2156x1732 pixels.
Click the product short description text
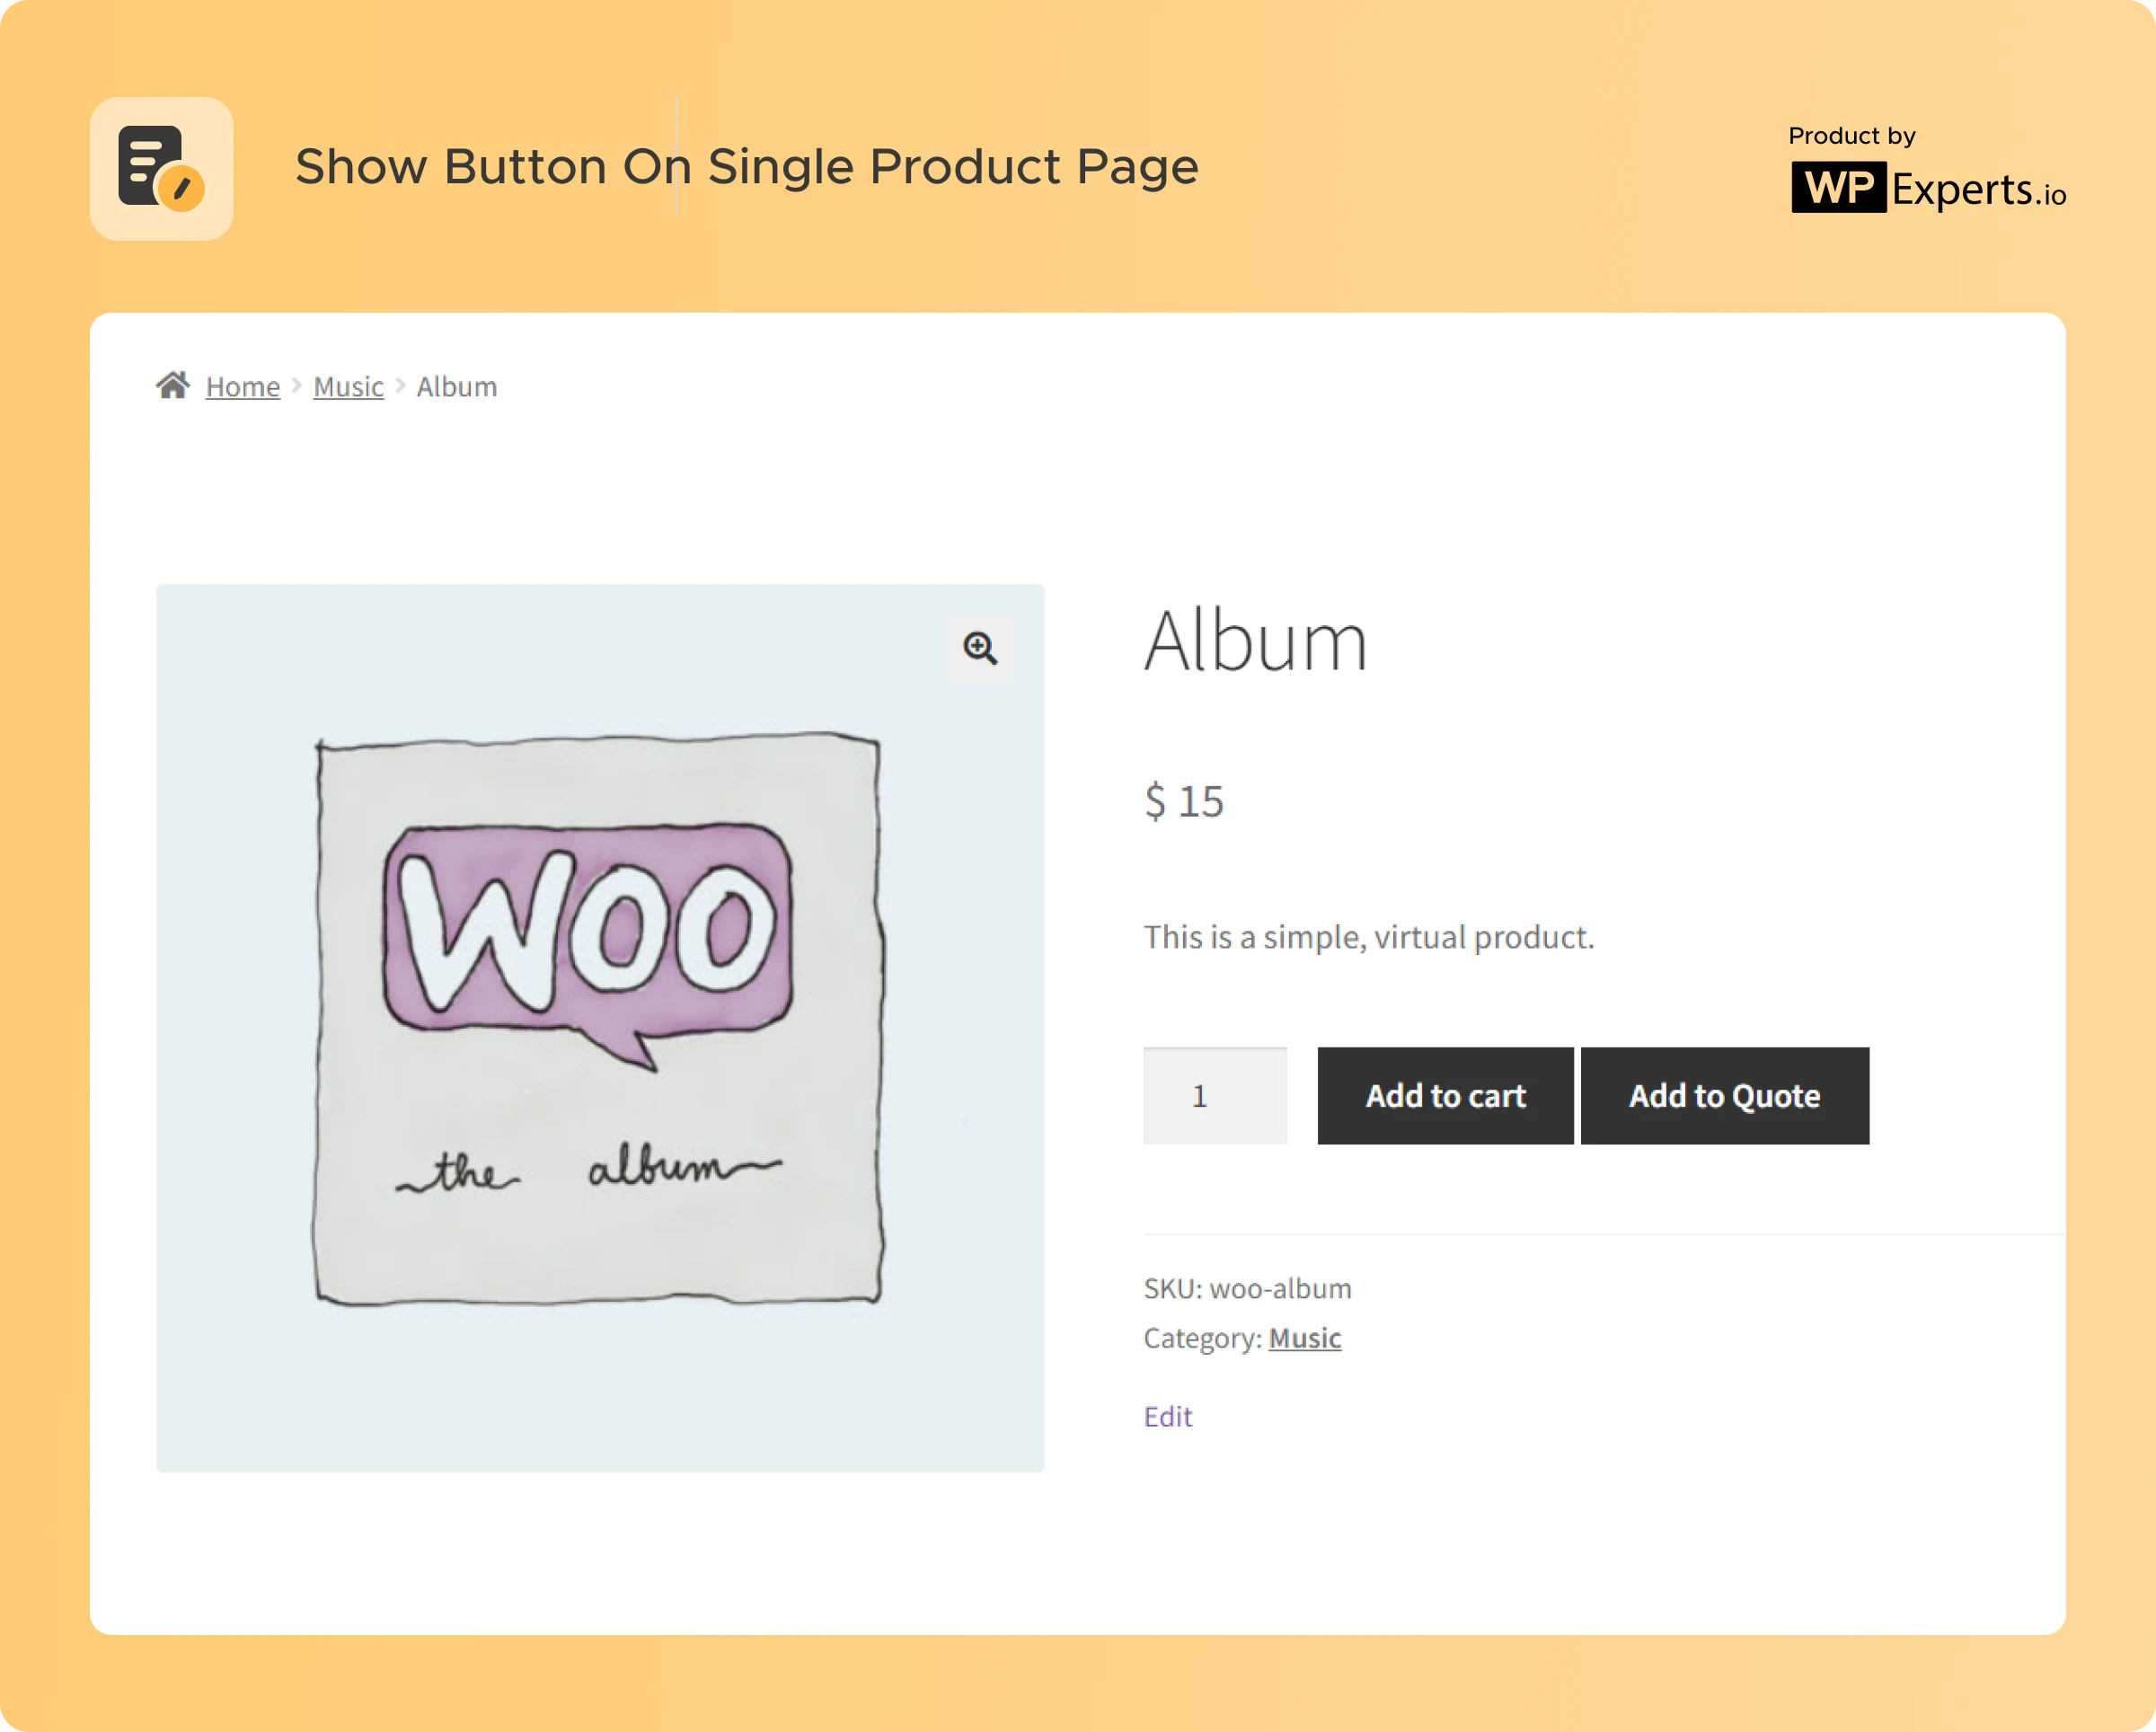[x=1369, y=937]
